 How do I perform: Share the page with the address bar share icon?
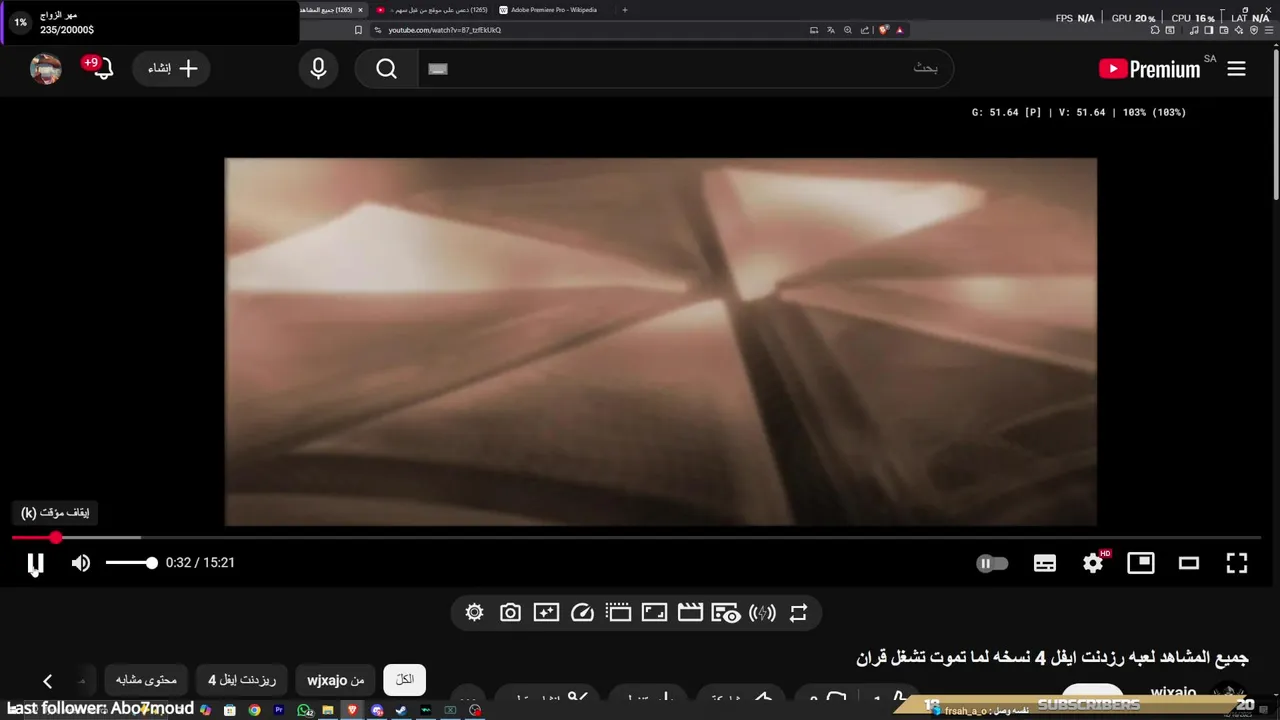click(x=865, y=30)
